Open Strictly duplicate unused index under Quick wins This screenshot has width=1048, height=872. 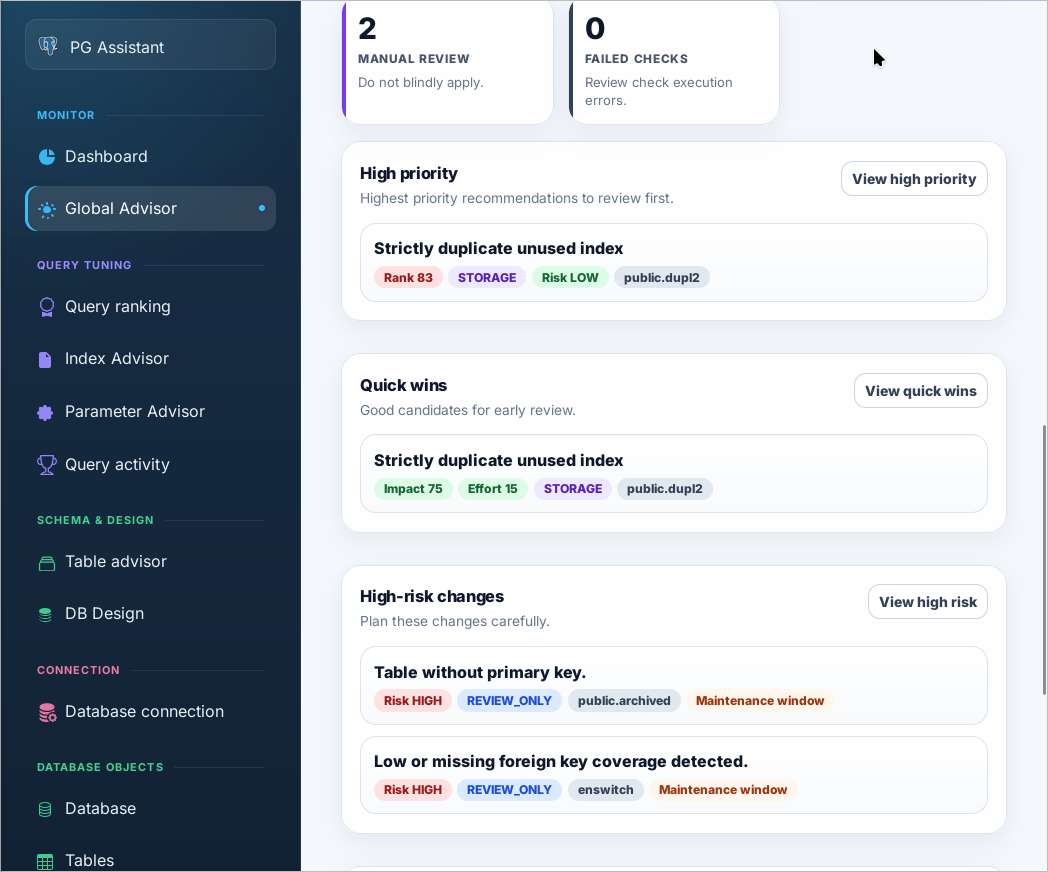(x=674, y=474)
